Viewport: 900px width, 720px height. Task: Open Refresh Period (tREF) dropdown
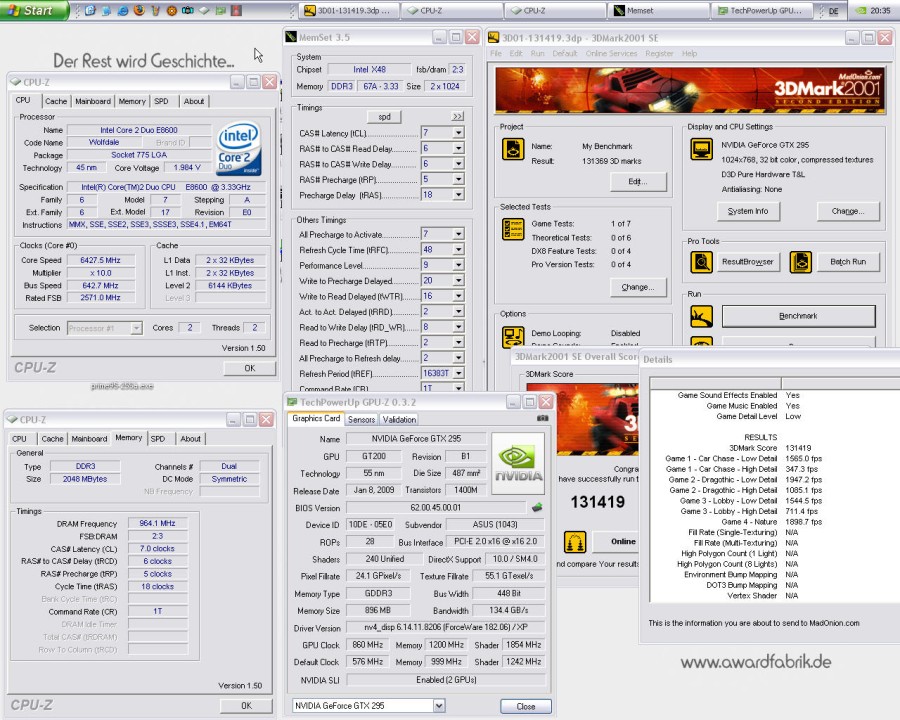(x=458, y=373)
